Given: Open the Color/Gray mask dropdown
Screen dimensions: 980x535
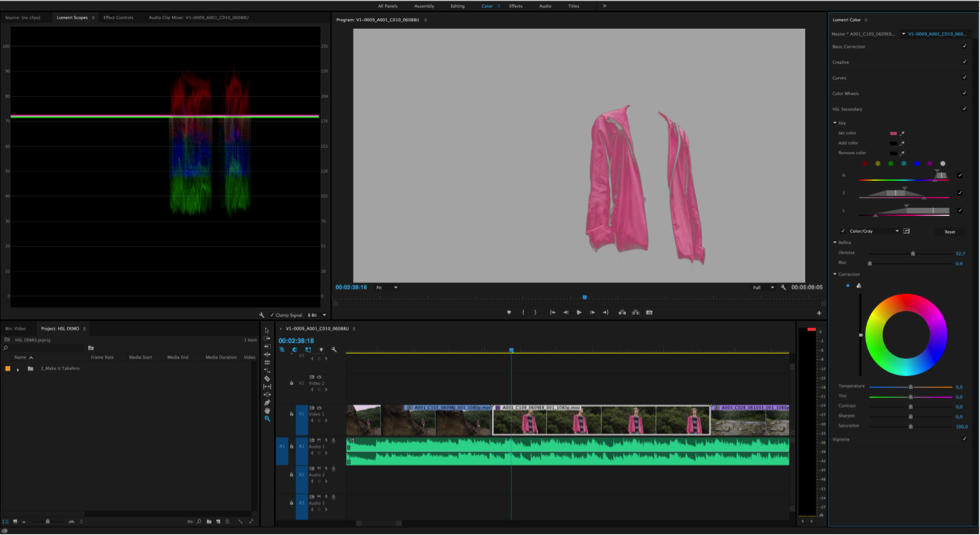Looking at the screenshot, I should [896, 231].
